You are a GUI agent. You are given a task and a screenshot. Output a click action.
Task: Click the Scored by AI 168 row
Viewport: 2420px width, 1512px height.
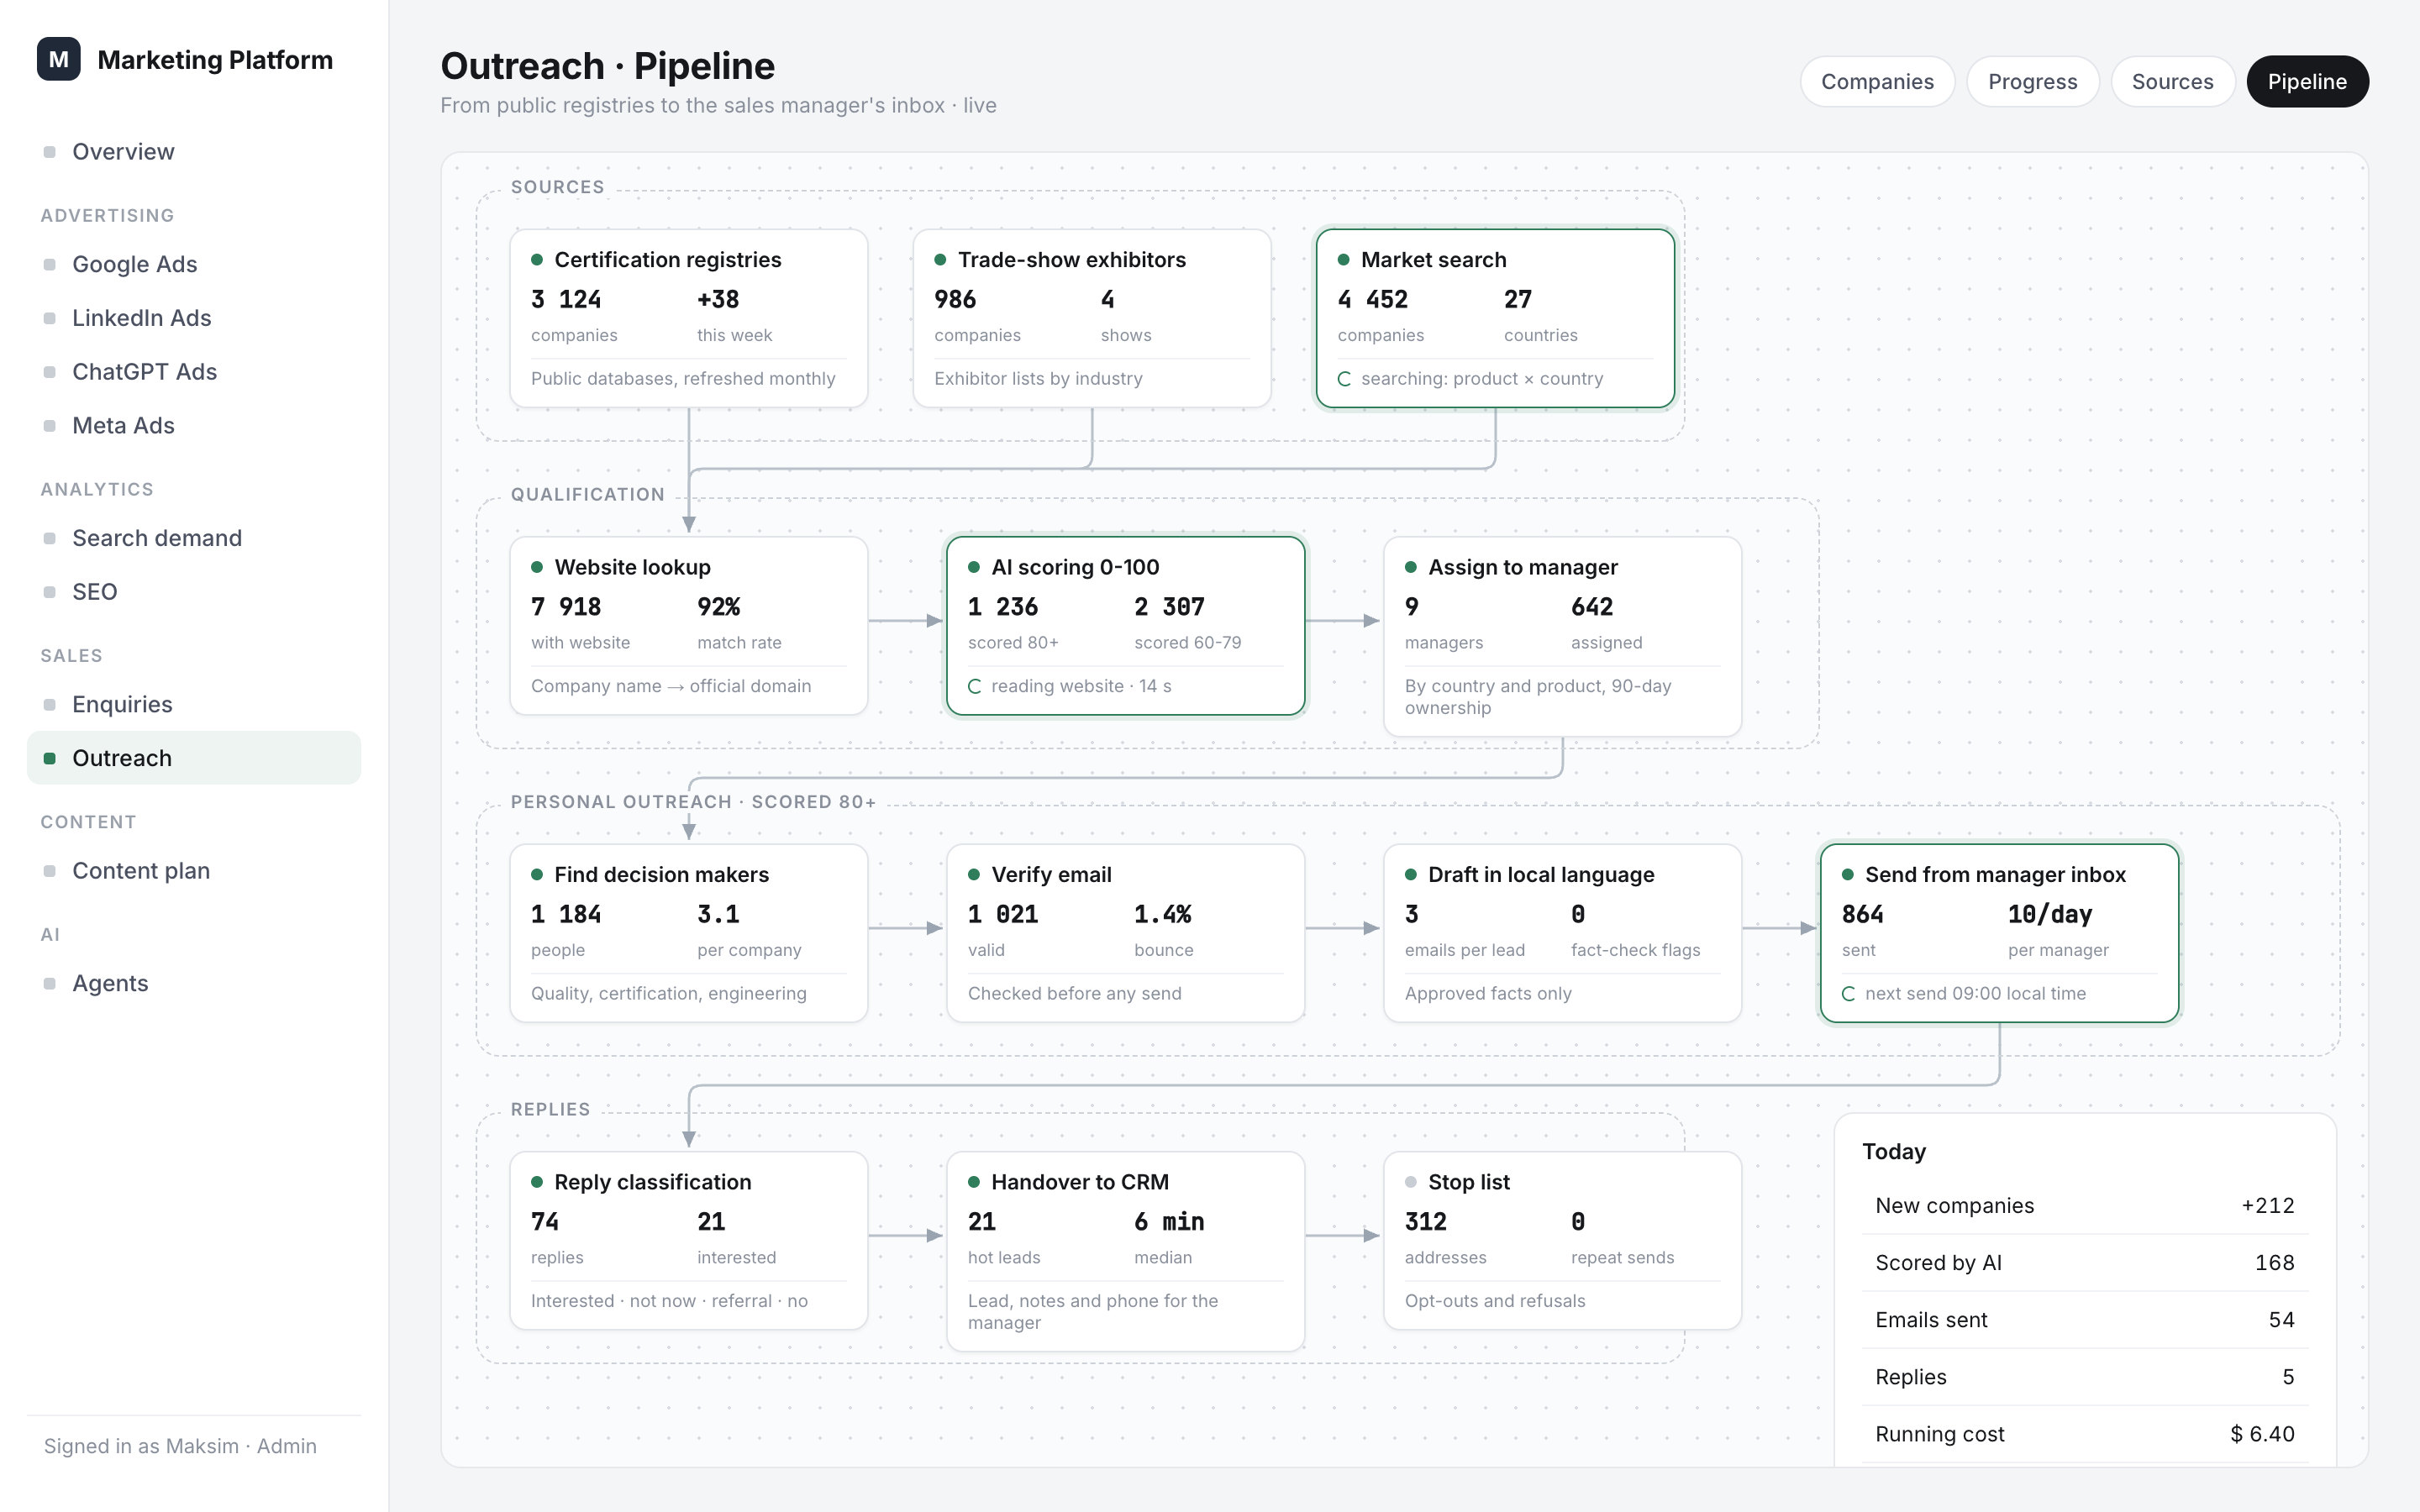tap(2084, 1263)
